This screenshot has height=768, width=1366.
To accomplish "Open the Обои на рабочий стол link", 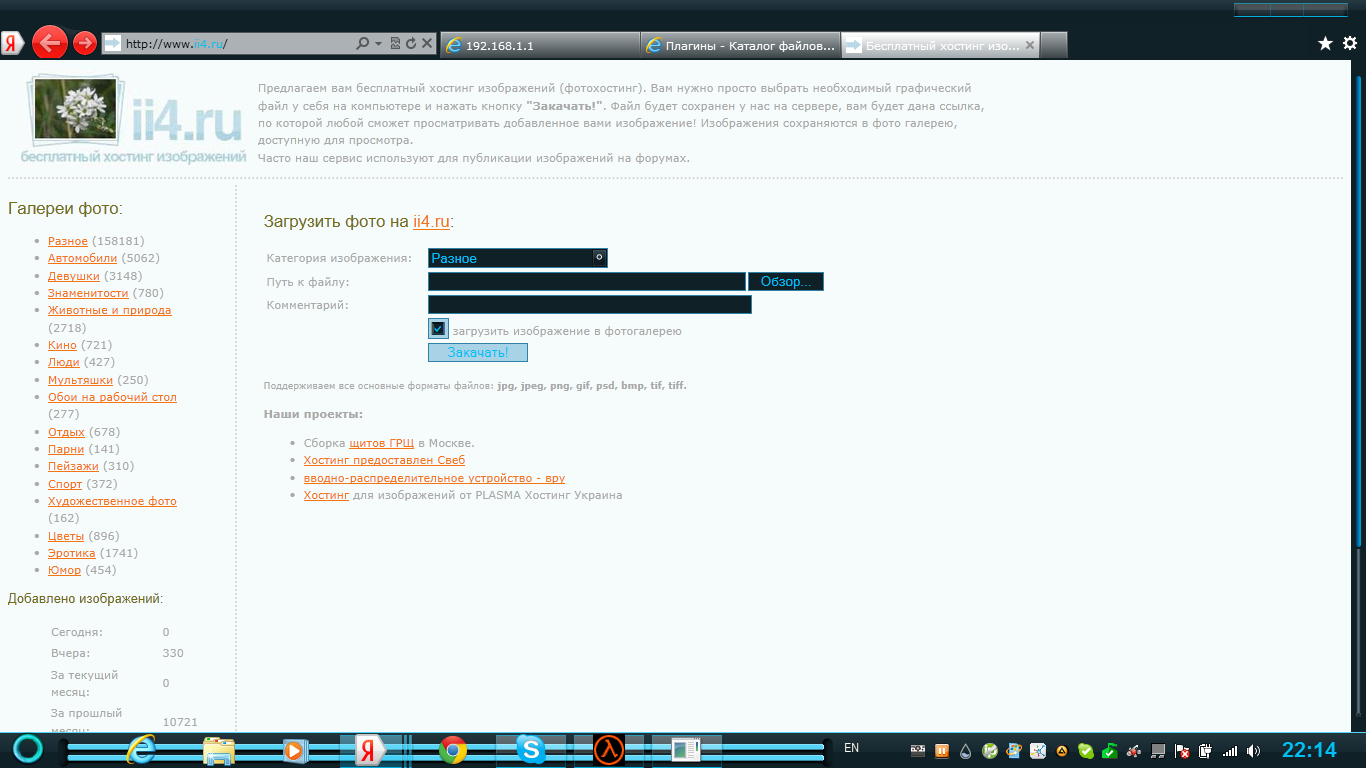I will coord(112,397).
